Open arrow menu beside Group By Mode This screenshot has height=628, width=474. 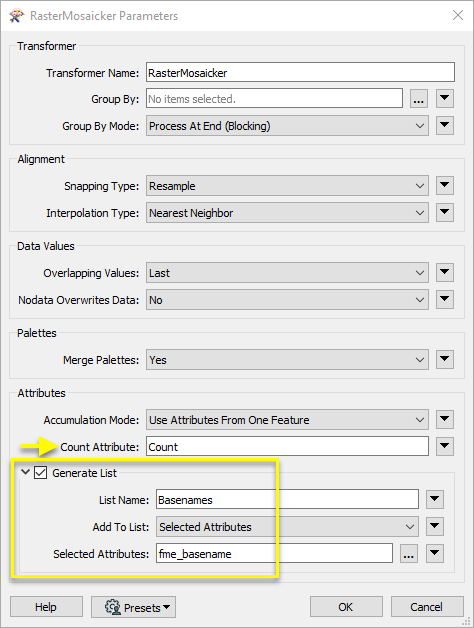point(445,125)
